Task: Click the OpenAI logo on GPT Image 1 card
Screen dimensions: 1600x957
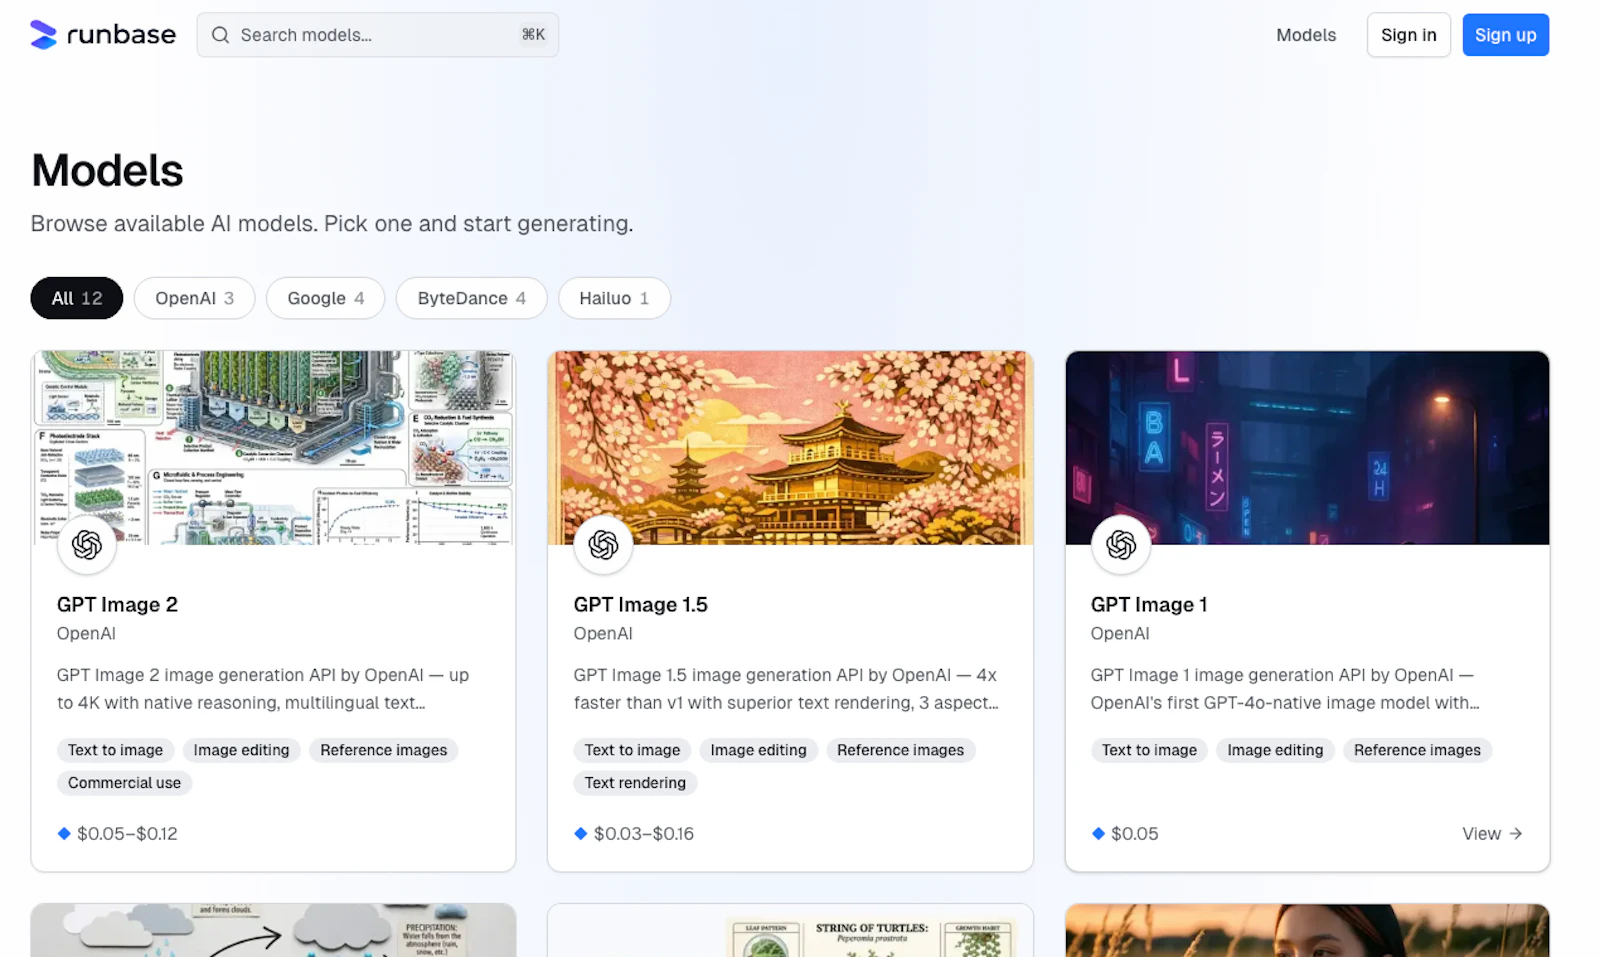Action: 1121,545
